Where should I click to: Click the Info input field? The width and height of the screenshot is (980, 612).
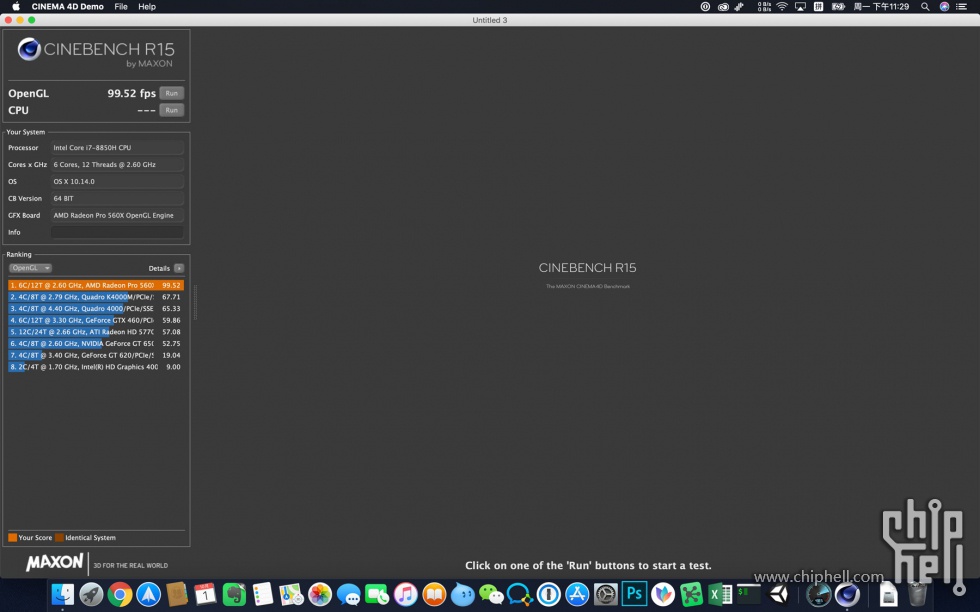pyautogui.click(x=117, y=232)
